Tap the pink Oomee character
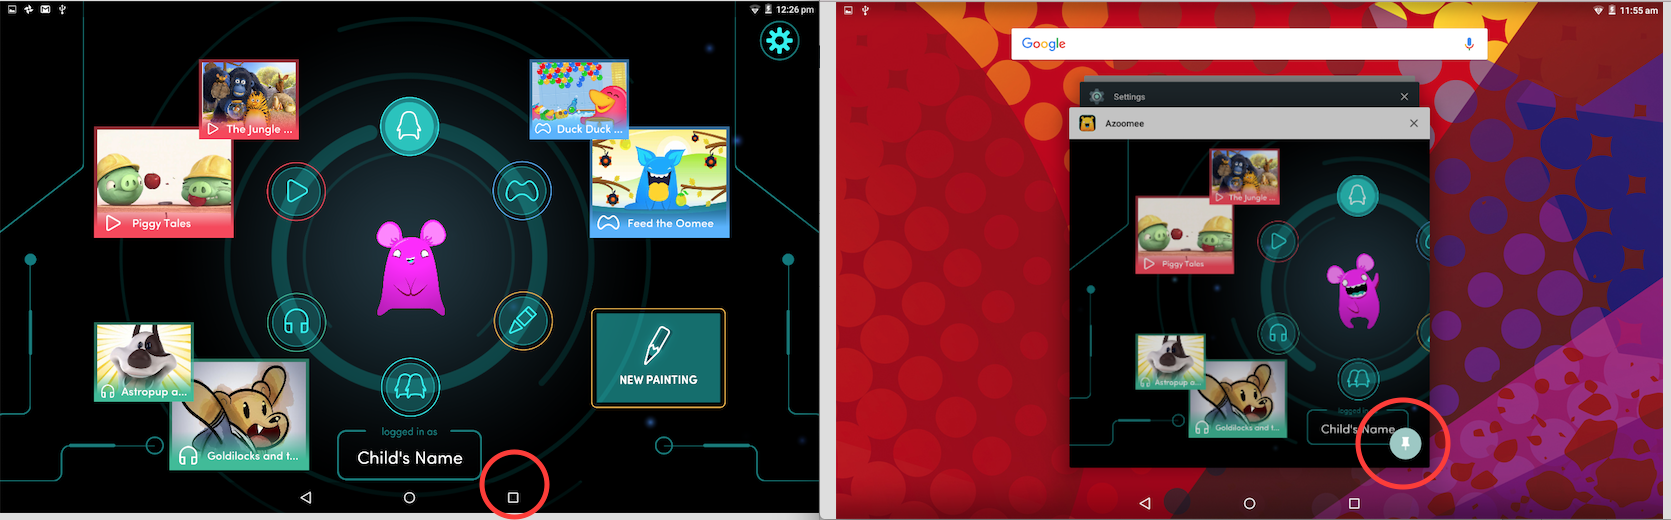 pyautogui.click(x=410, y=268)
